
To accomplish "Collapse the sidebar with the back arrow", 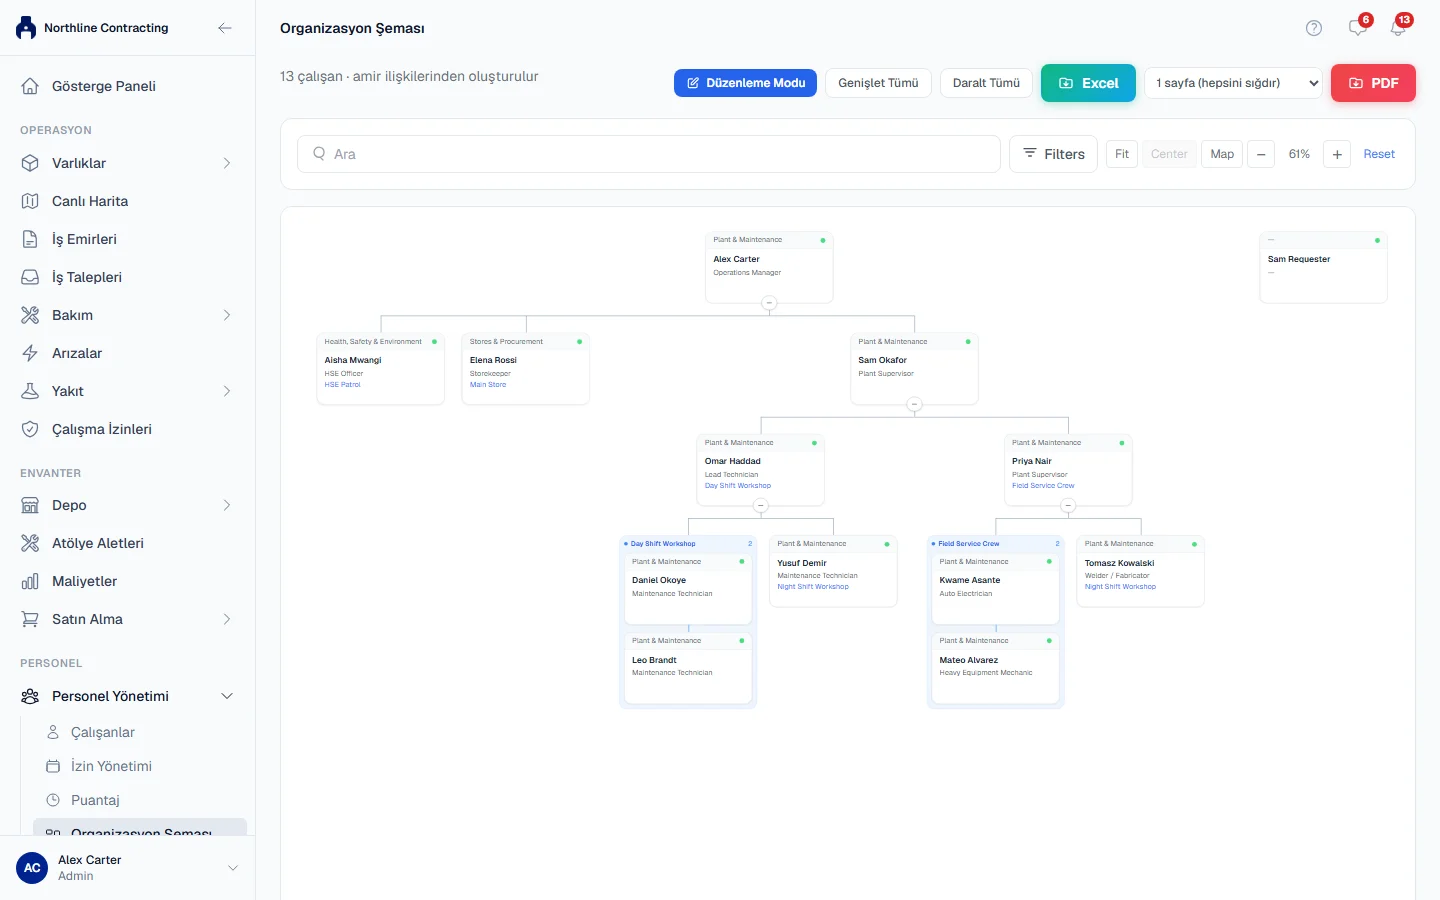I will pos(225,28).
